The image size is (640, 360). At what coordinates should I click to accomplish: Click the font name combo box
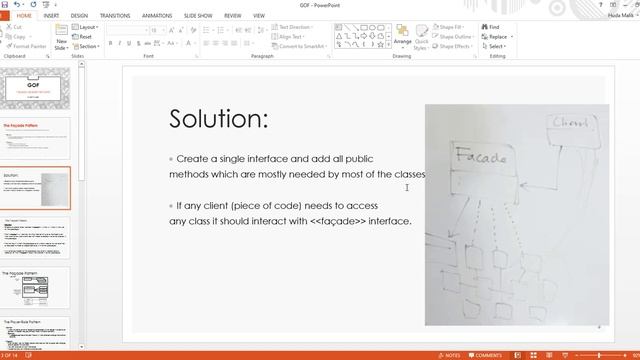[127, 30]
